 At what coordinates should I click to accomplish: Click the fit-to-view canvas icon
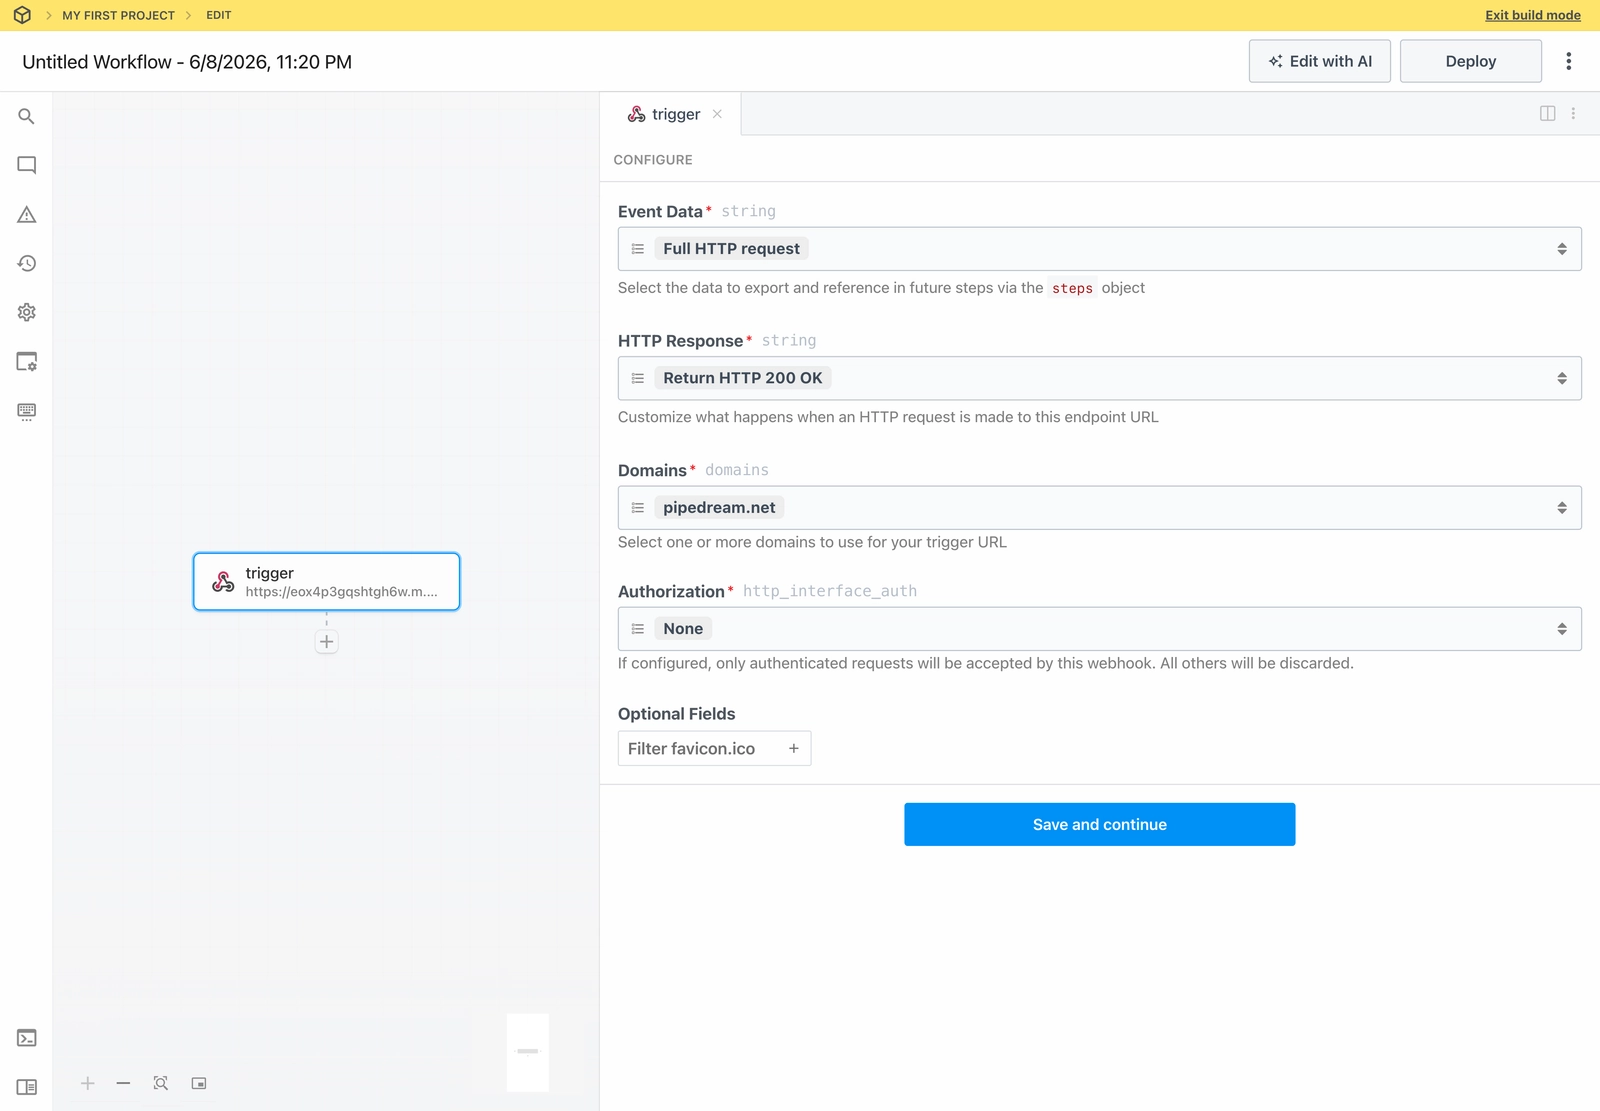[161, 1083]
